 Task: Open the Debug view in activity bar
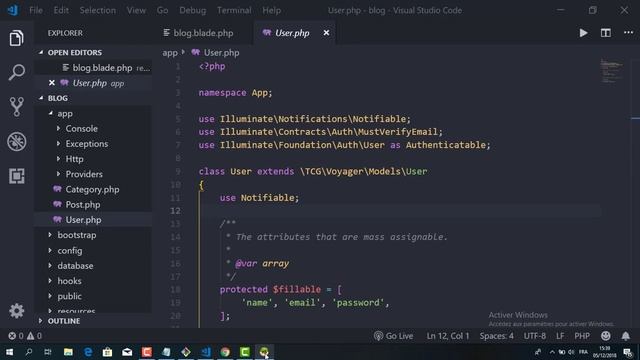click(x=16, y=142)
